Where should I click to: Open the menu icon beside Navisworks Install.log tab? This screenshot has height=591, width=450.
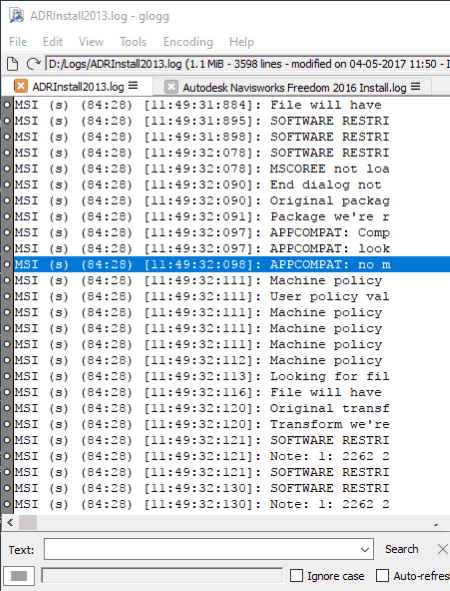[x=415, y=87]
